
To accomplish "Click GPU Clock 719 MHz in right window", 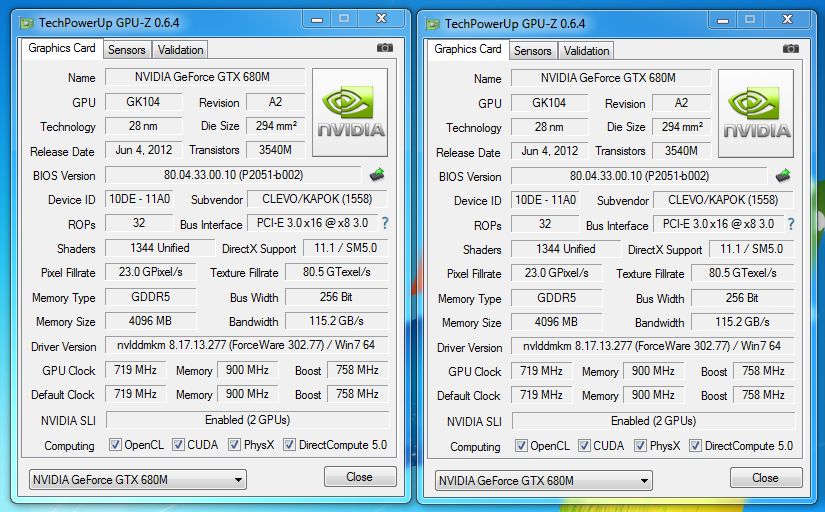I will [541, 371].
